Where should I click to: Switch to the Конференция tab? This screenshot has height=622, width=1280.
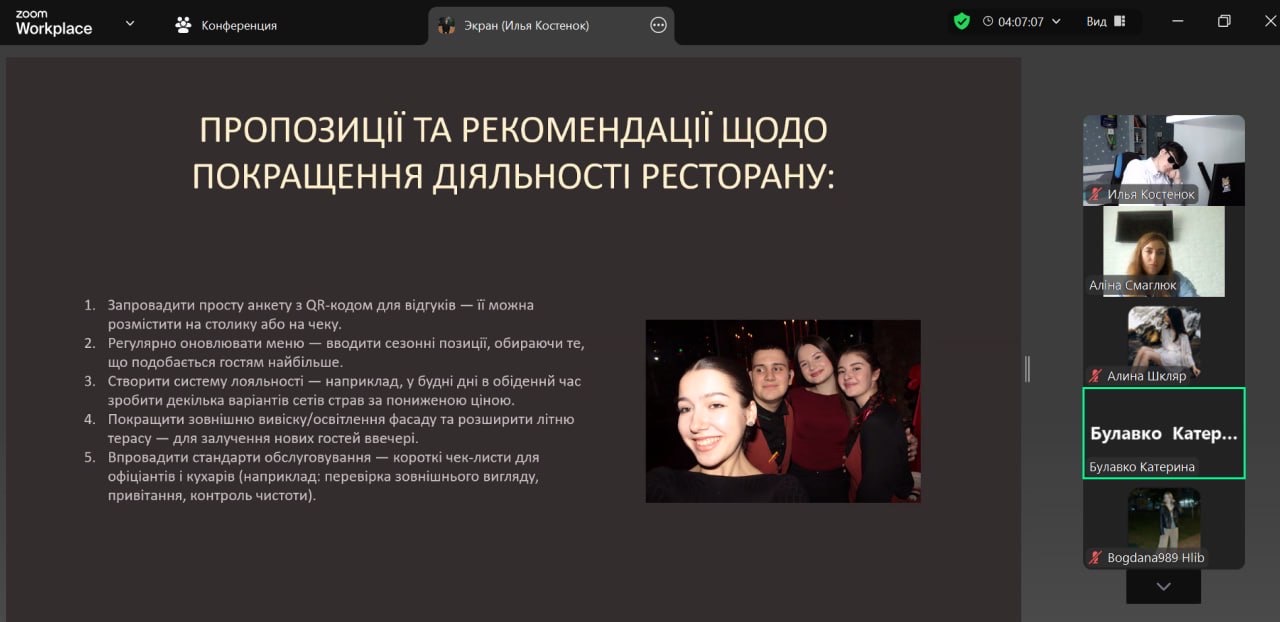(227, 25)
